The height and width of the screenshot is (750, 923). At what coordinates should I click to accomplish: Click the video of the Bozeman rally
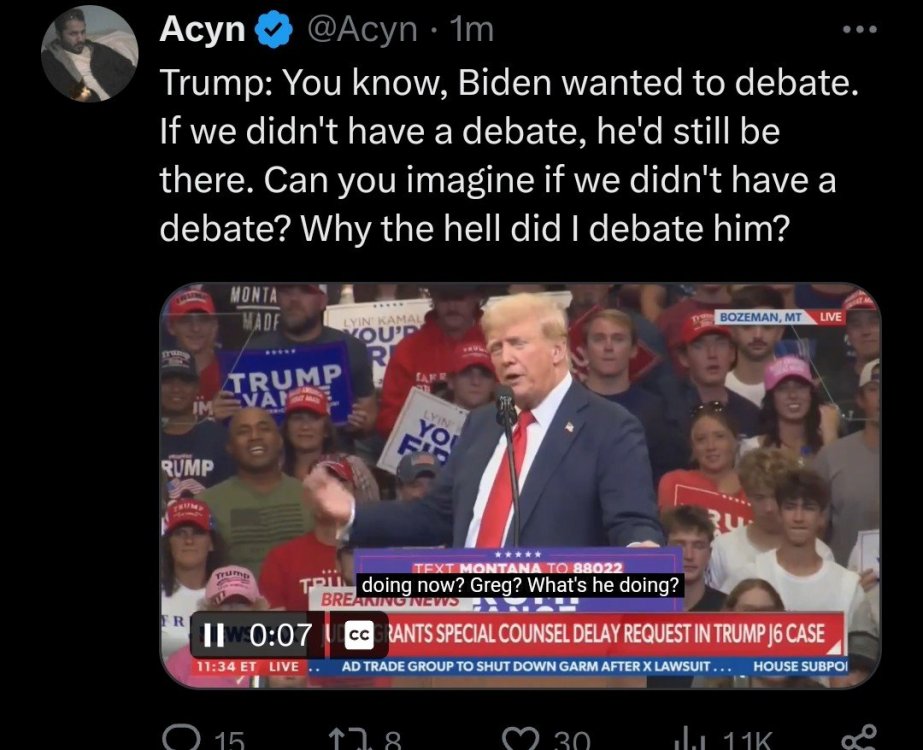520,485
